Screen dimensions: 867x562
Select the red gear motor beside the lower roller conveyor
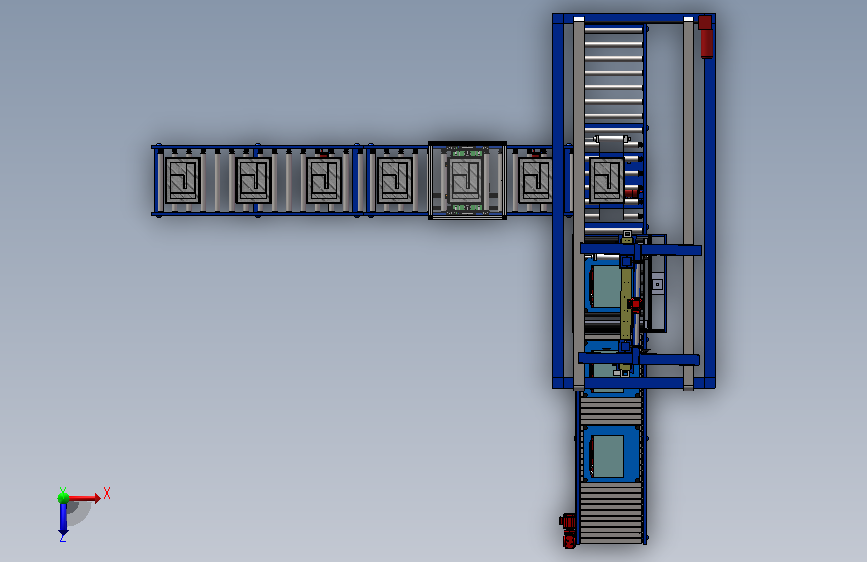pos(568,530)
